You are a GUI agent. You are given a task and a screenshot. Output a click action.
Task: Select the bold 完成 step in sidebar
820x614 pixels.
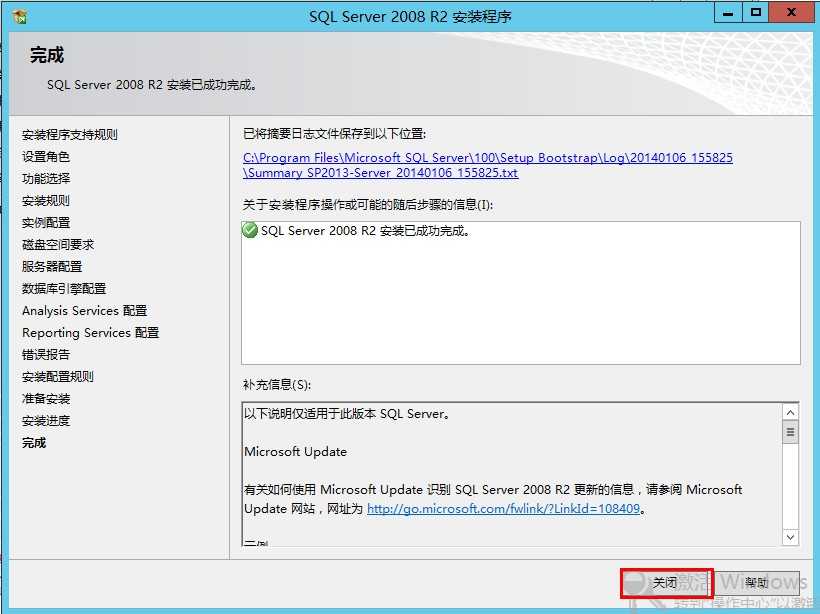click(x=34, y=442)
